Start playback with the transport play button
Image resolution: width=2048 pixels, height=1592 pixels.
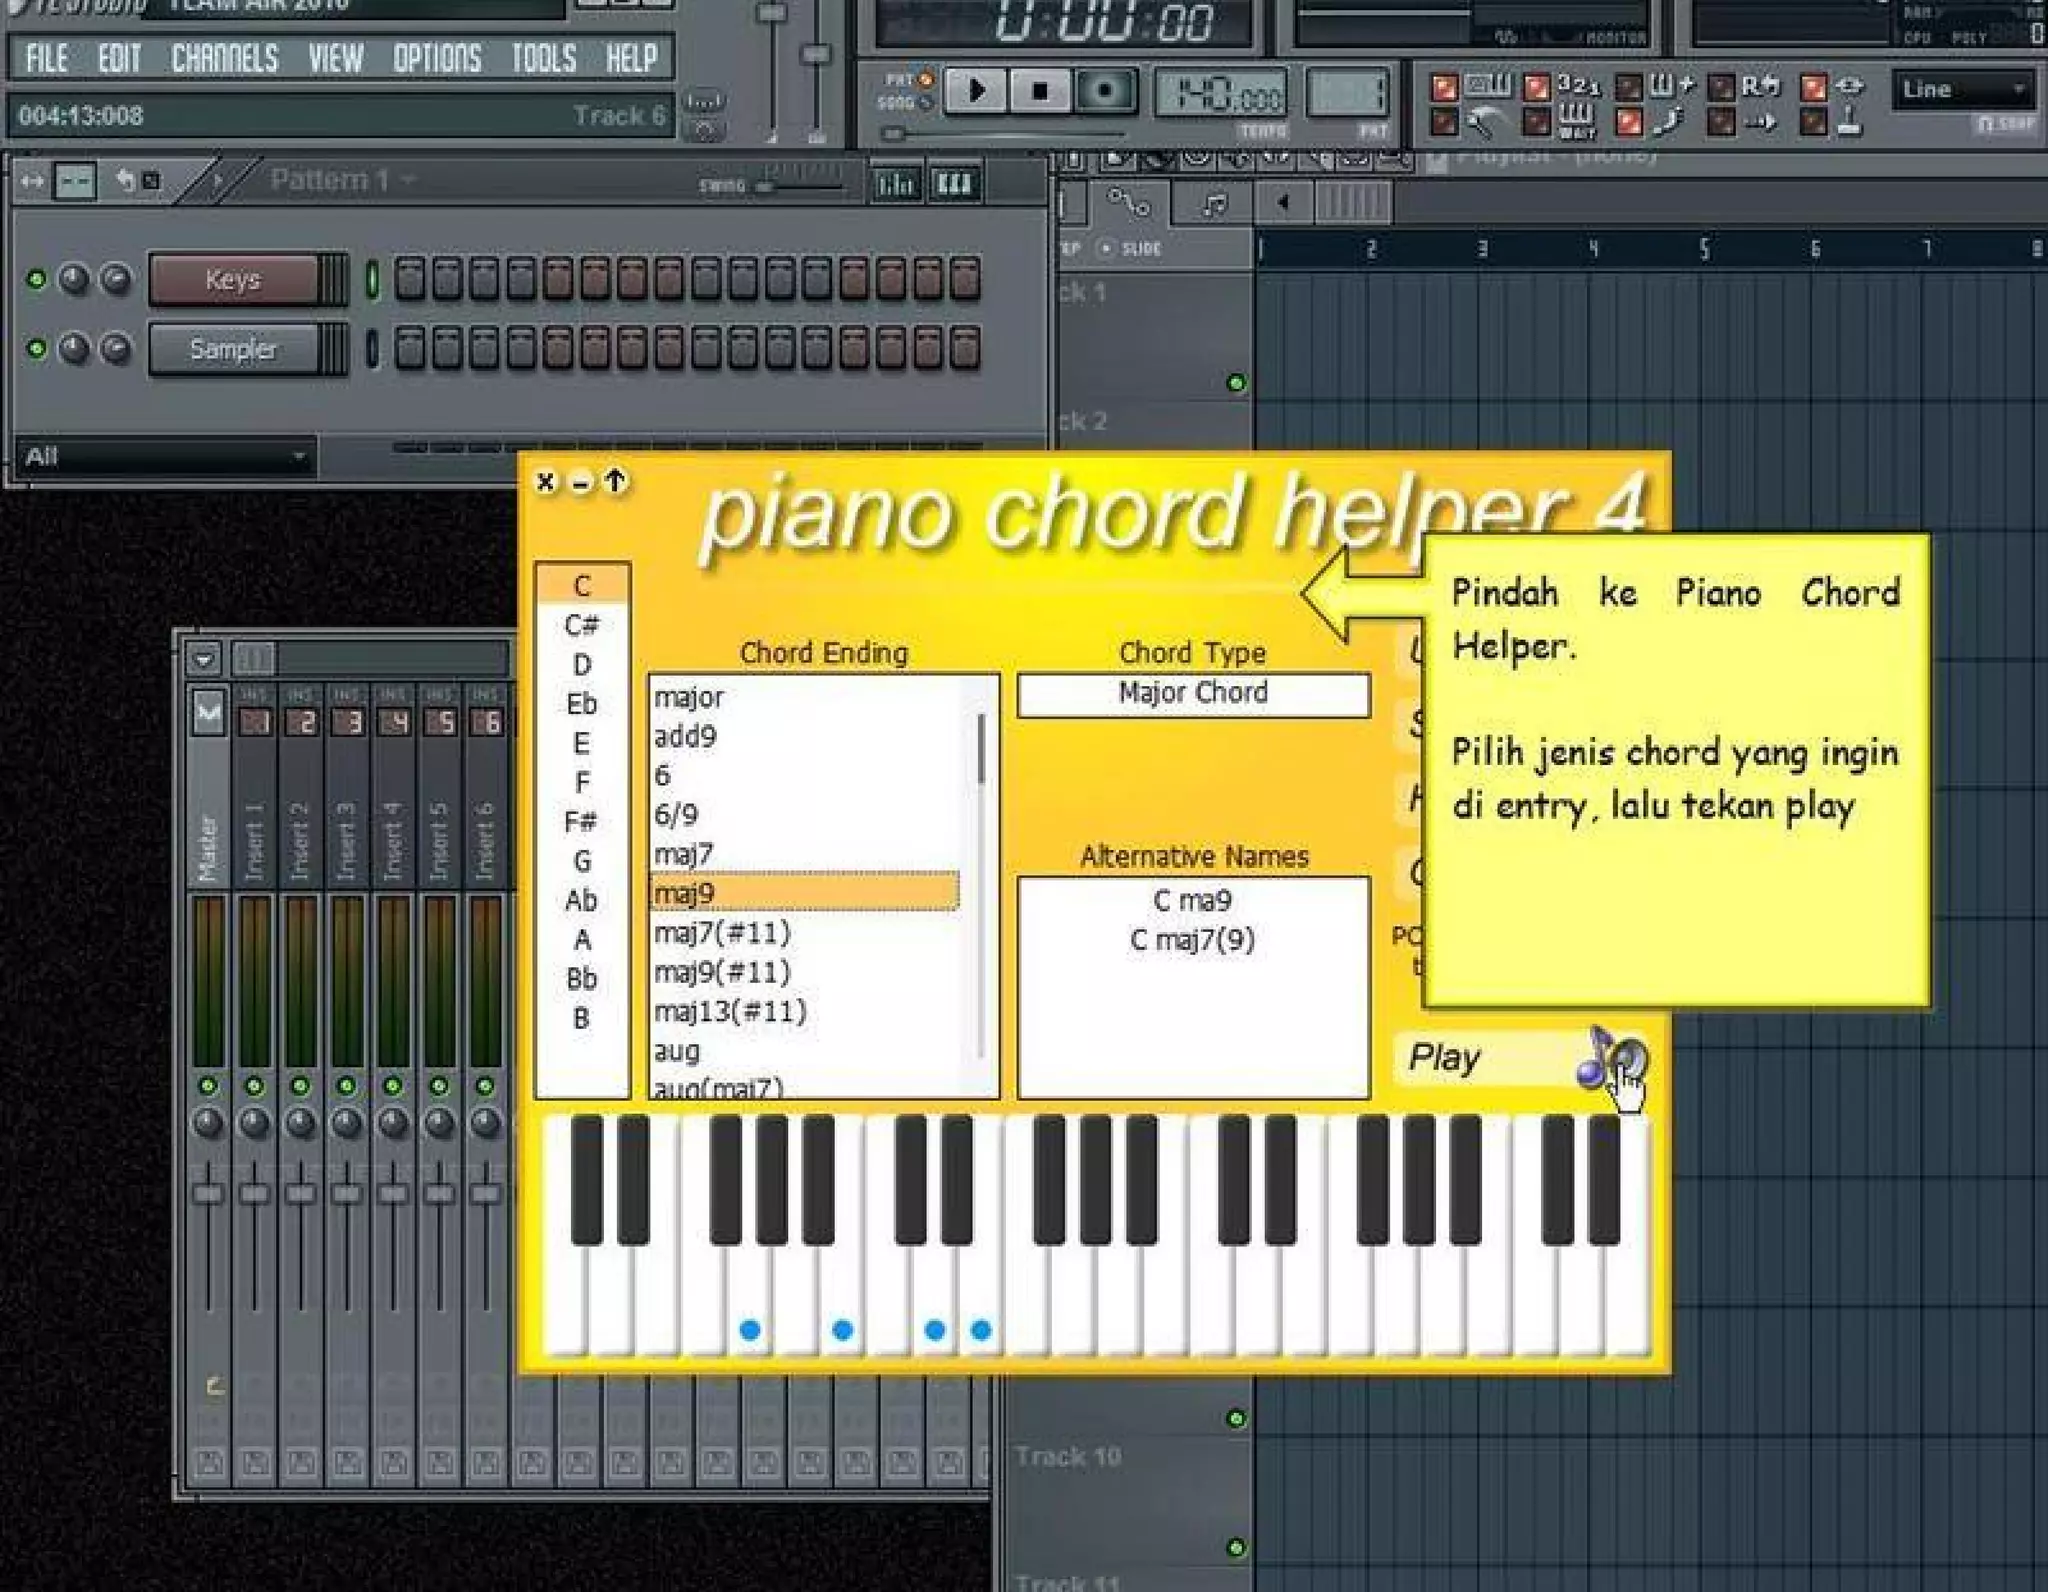coord(976,91)
